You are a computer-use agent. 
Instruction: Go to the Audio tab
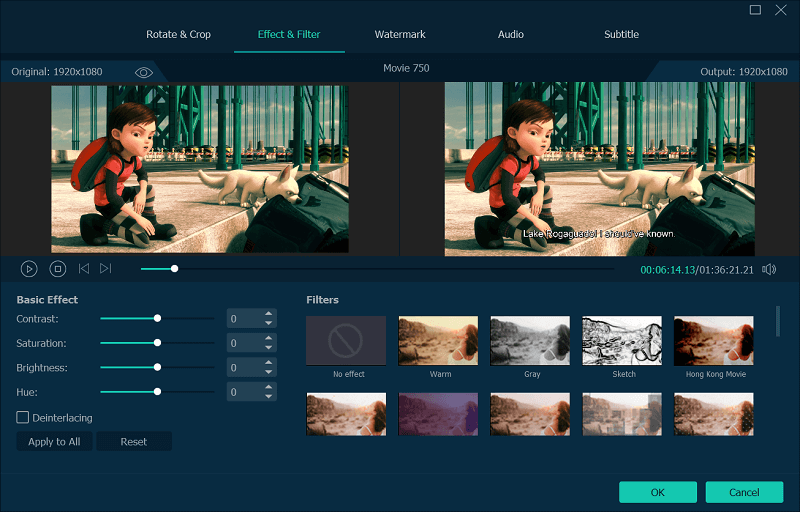(511, 34)
